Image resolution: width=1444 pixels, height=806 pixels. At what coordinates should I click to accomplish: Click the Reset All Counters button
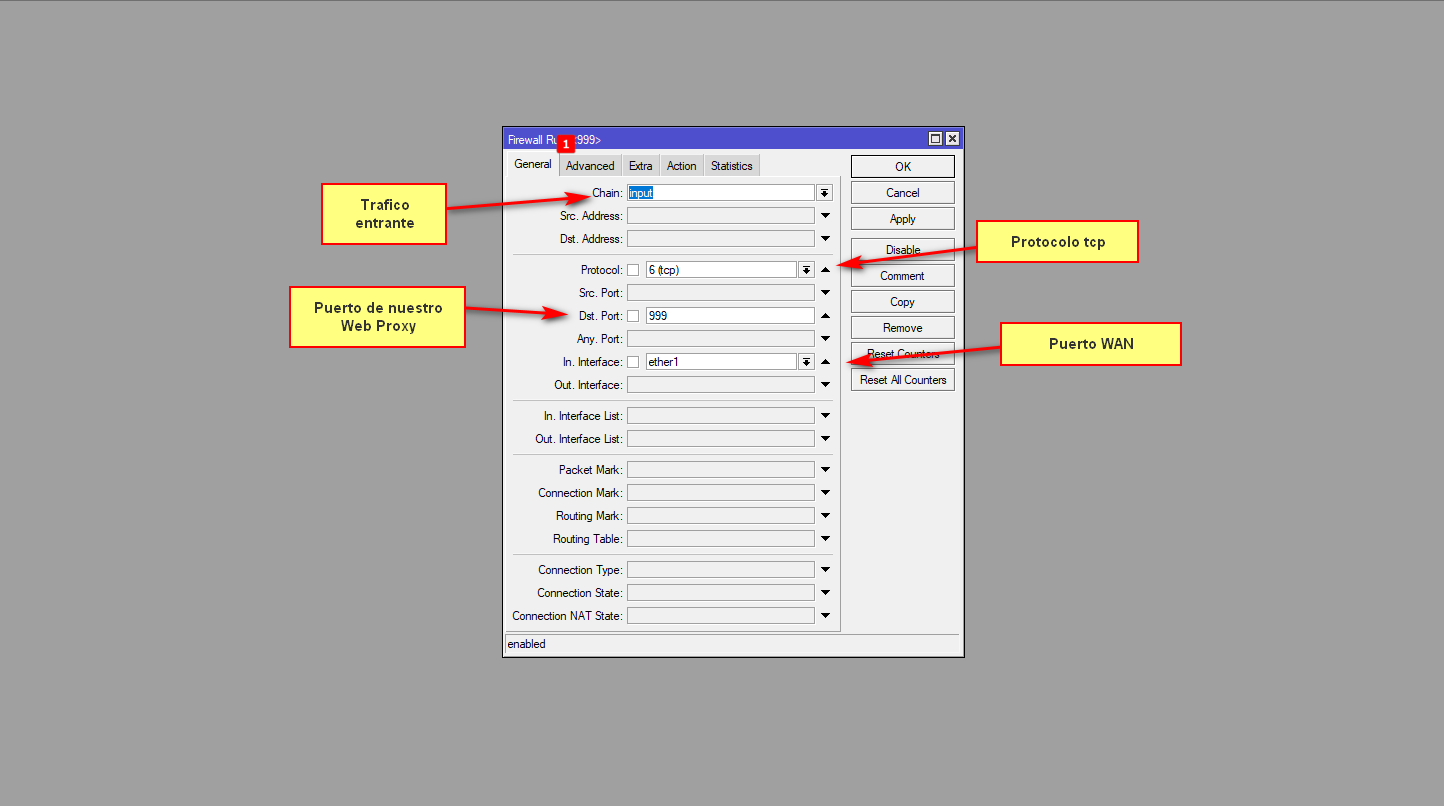coord(902,380)
